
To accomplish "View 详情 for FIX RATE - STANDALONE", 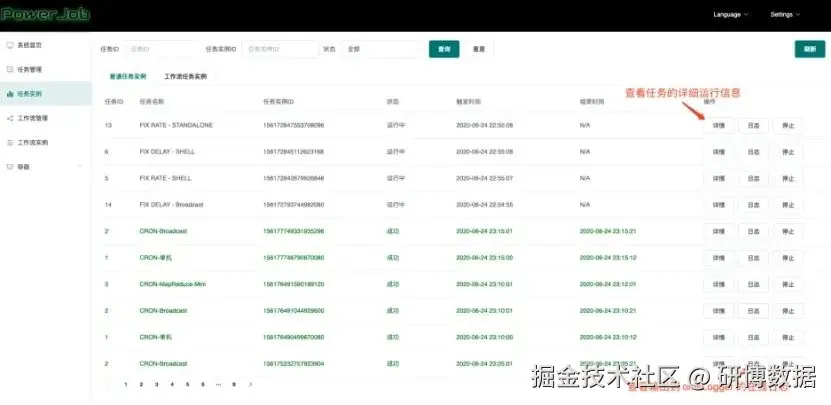I will tap(719, 126).
